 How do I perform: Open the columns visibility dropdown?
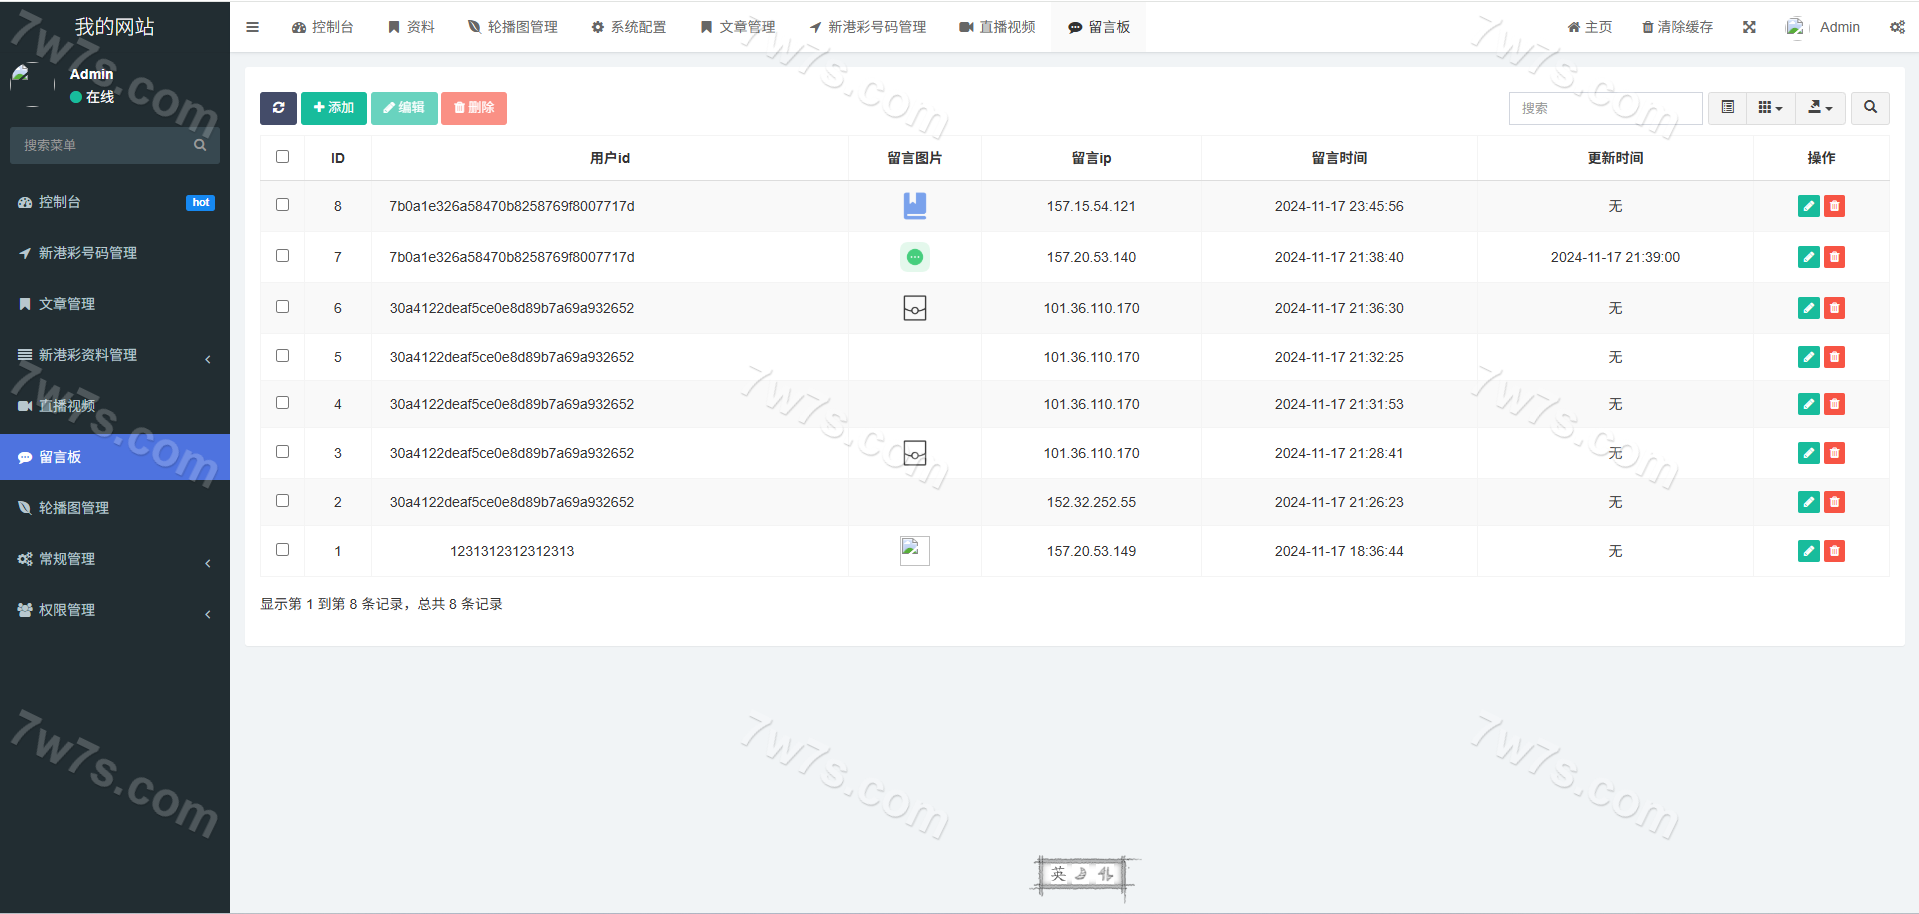coord(1770,108)
